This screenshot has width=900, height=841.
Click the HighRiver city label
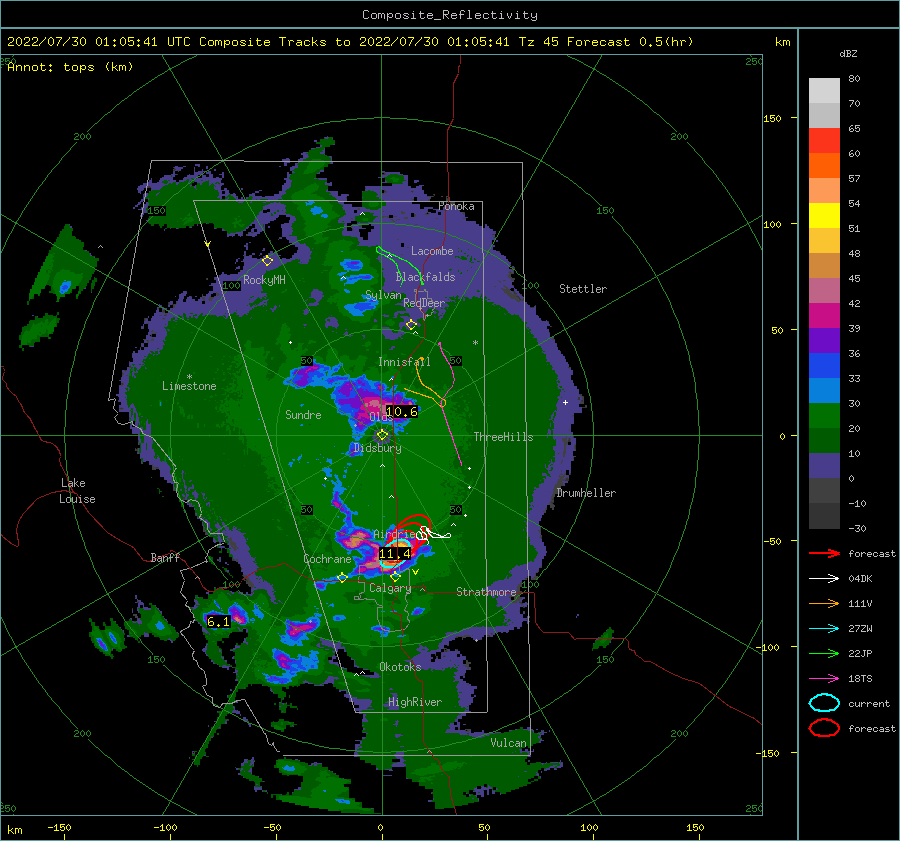pyautogui.click(x=415, y=702)
